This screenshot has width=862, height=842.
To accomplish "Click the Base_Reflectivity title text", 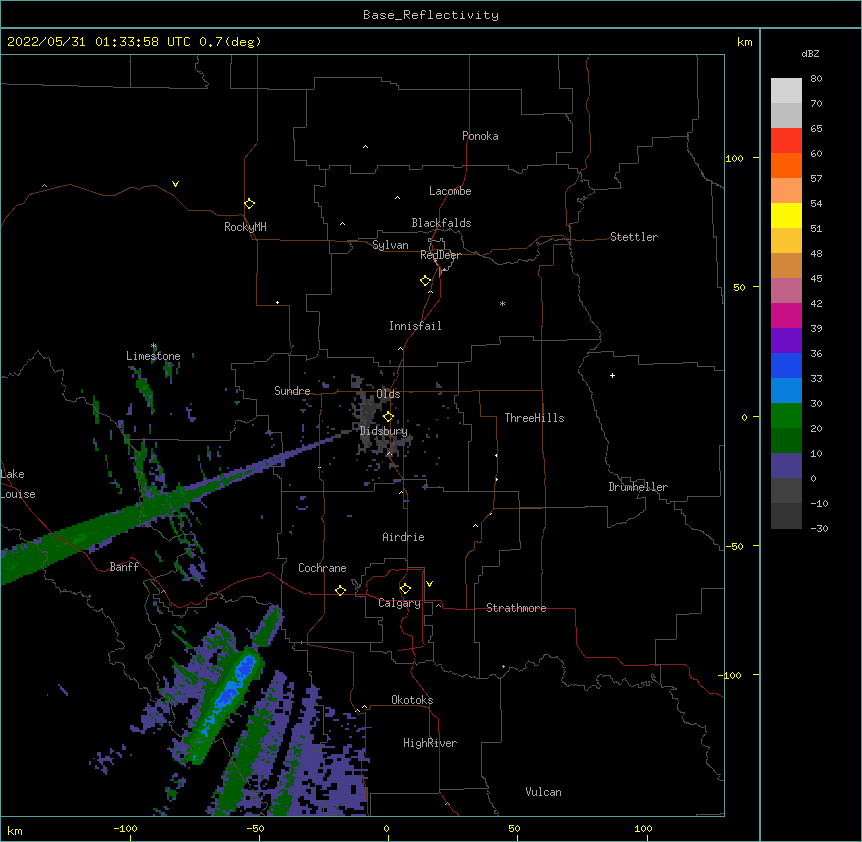I will 431,15.
